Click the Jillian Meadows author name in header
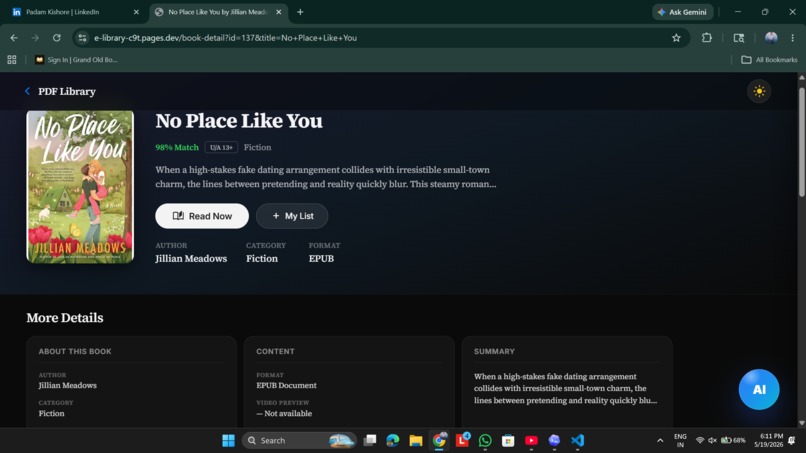The image size is (806, 453). pyautogui.click(x=191, y=259)
